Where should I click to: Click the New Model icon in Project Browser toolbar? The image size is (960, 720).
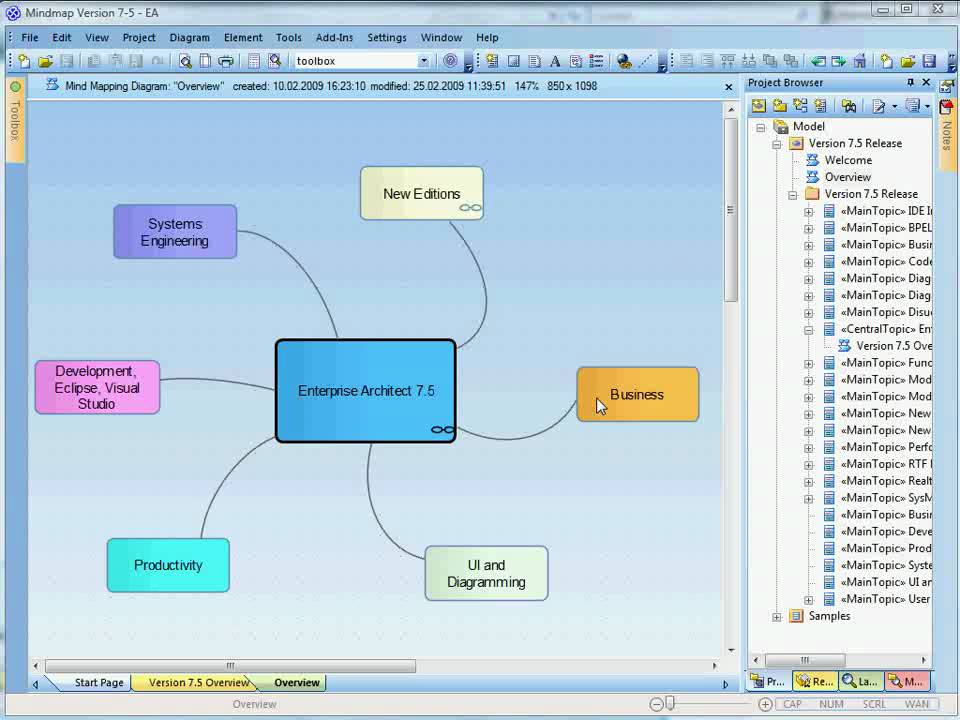(x=759, y=106)
